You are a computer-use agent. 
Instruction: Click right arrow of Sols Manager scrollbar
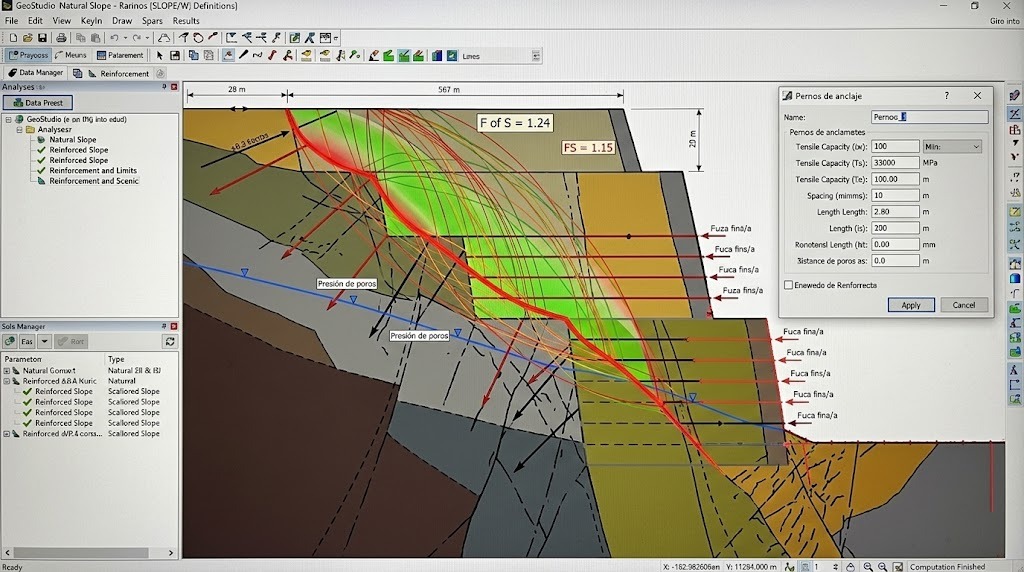(171, 552)
